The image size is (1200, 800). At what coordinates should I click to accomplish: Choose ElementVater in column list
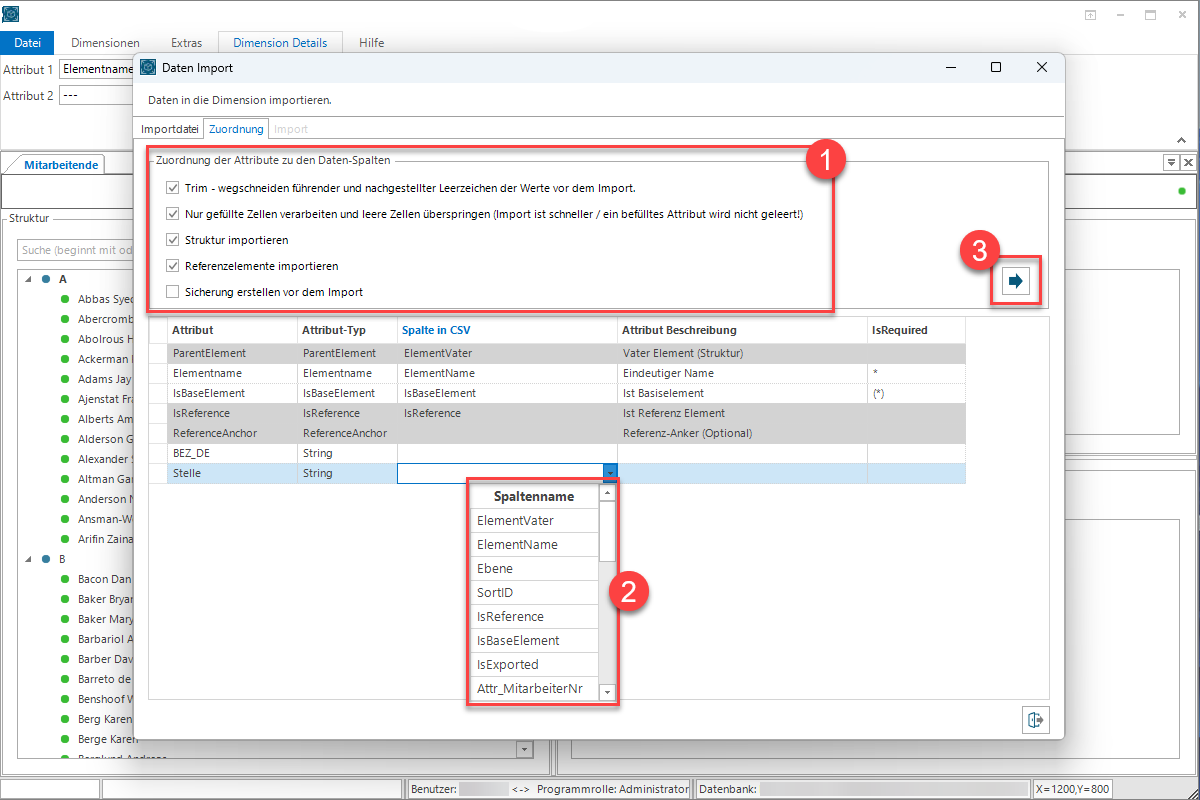(x=534, y=521)
